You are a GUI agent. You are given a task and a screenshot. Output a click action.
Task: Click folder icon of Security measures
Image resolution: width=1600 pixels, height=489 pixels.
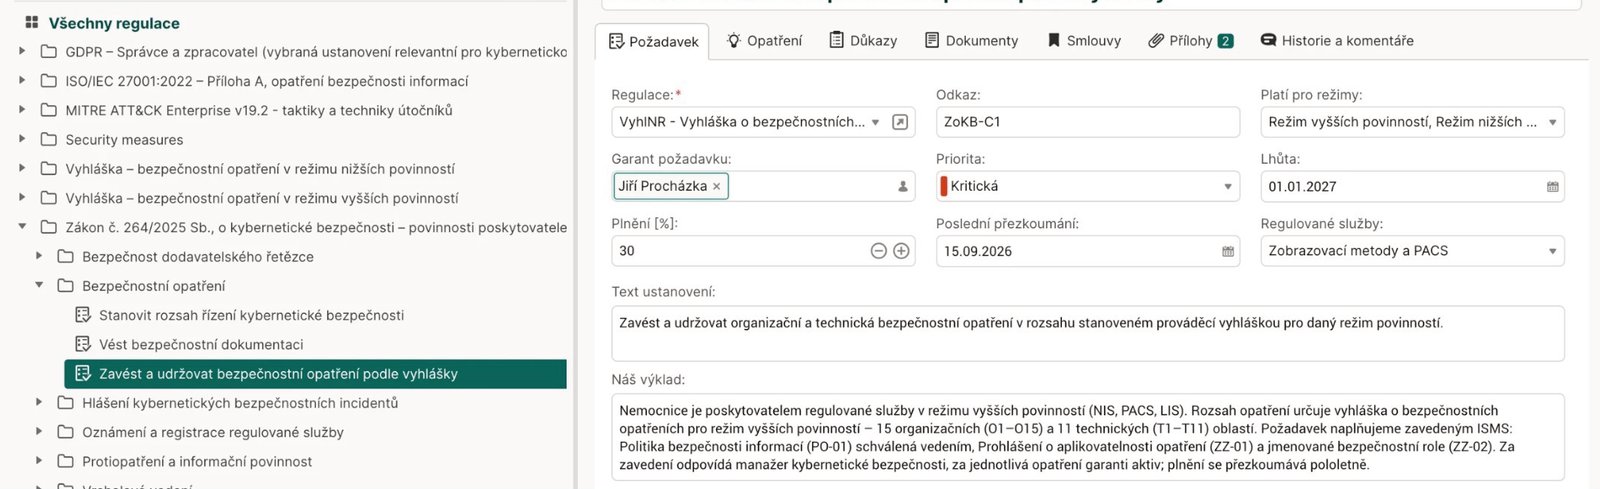[x=48, y=139]
